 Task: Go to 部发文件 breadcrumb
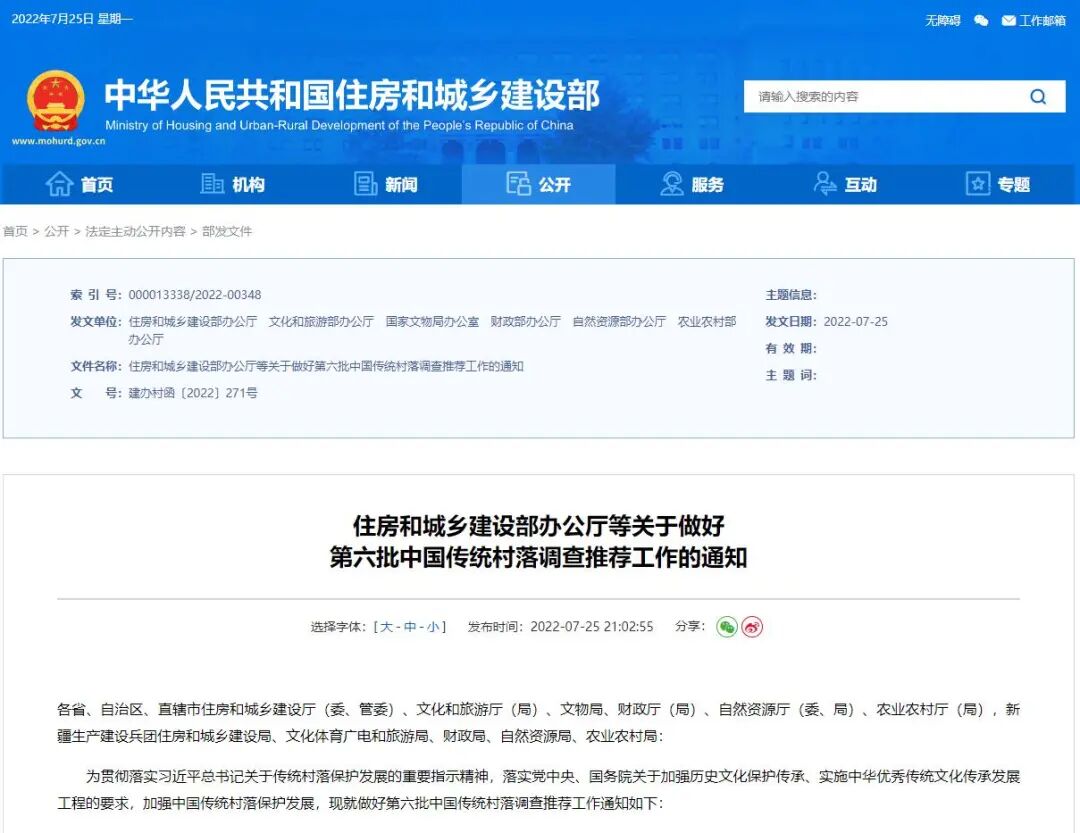point(227,232)
